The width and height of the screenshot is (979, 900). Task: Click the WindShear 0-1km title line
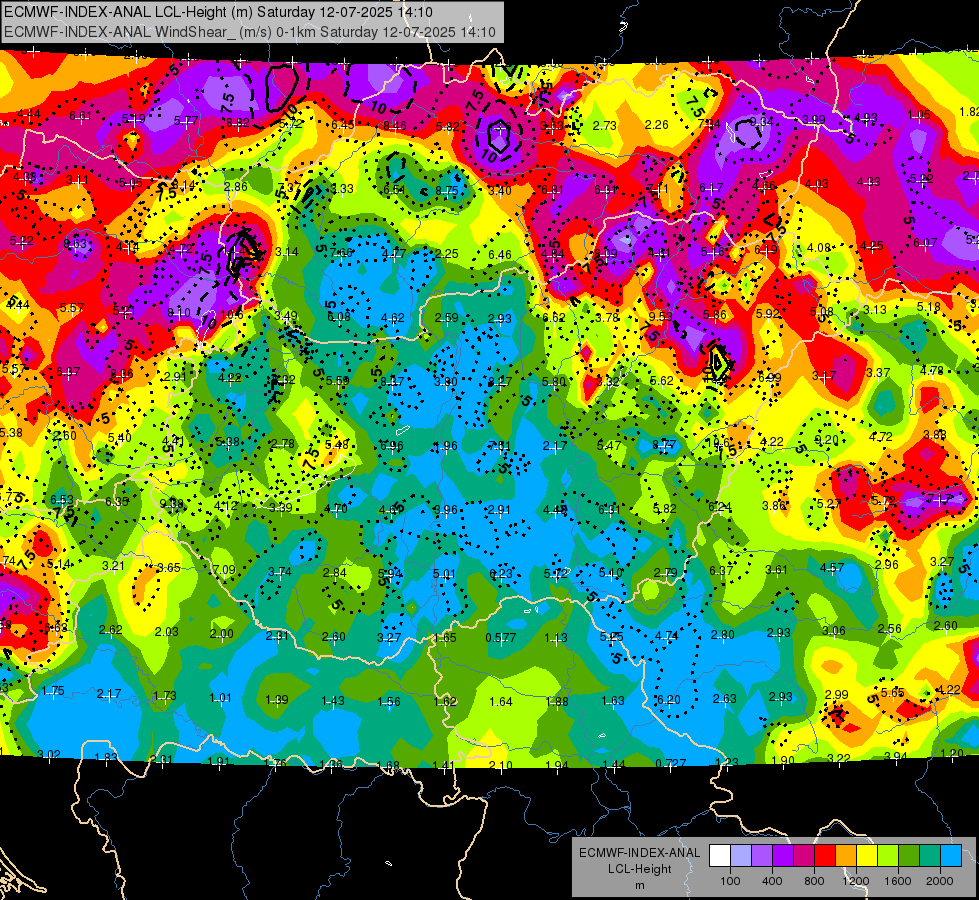[250, 32]
